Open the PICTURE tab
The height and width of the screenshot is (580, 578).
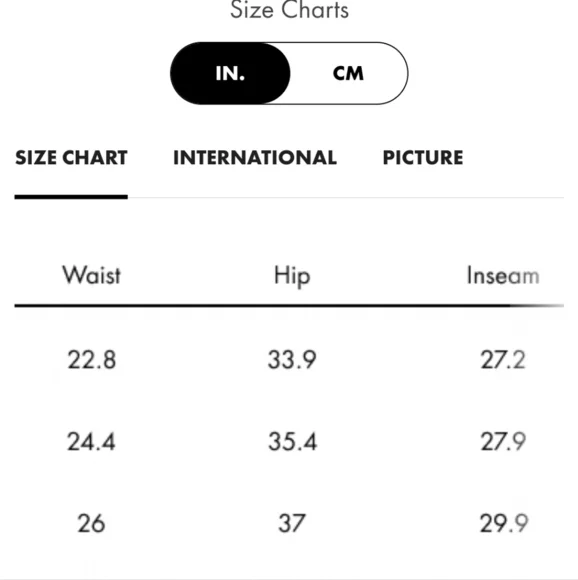click(x=423, y=158)
